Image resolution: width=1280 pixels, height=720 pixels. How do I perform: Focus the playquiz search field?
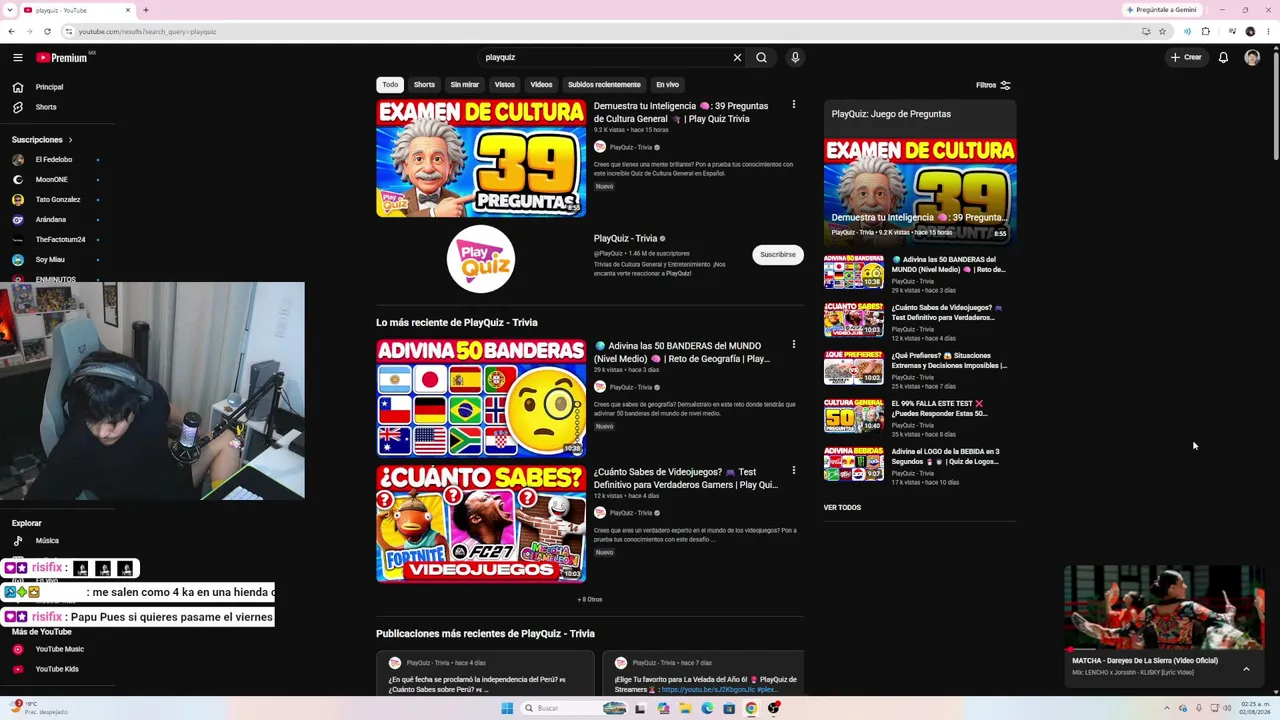click(x=605, y=58)
